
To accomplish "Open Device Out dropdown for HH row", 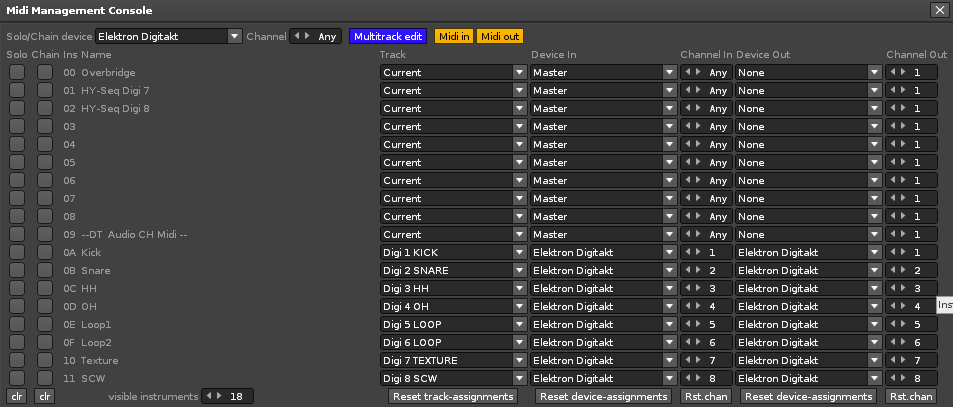I will [x=808, y=289].
